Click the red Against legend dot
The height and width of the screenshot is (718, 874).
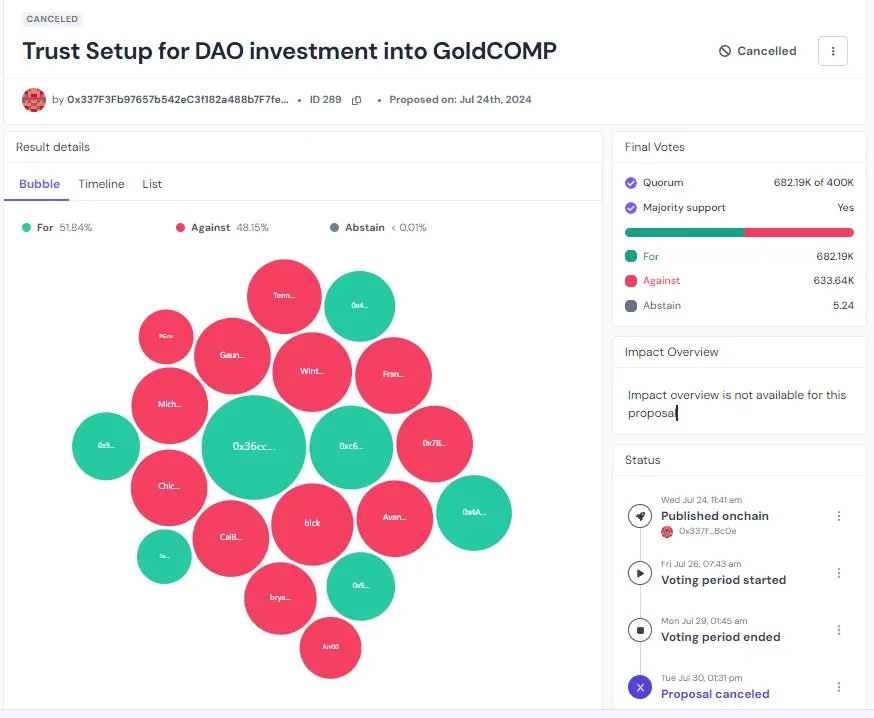(181, 228)
